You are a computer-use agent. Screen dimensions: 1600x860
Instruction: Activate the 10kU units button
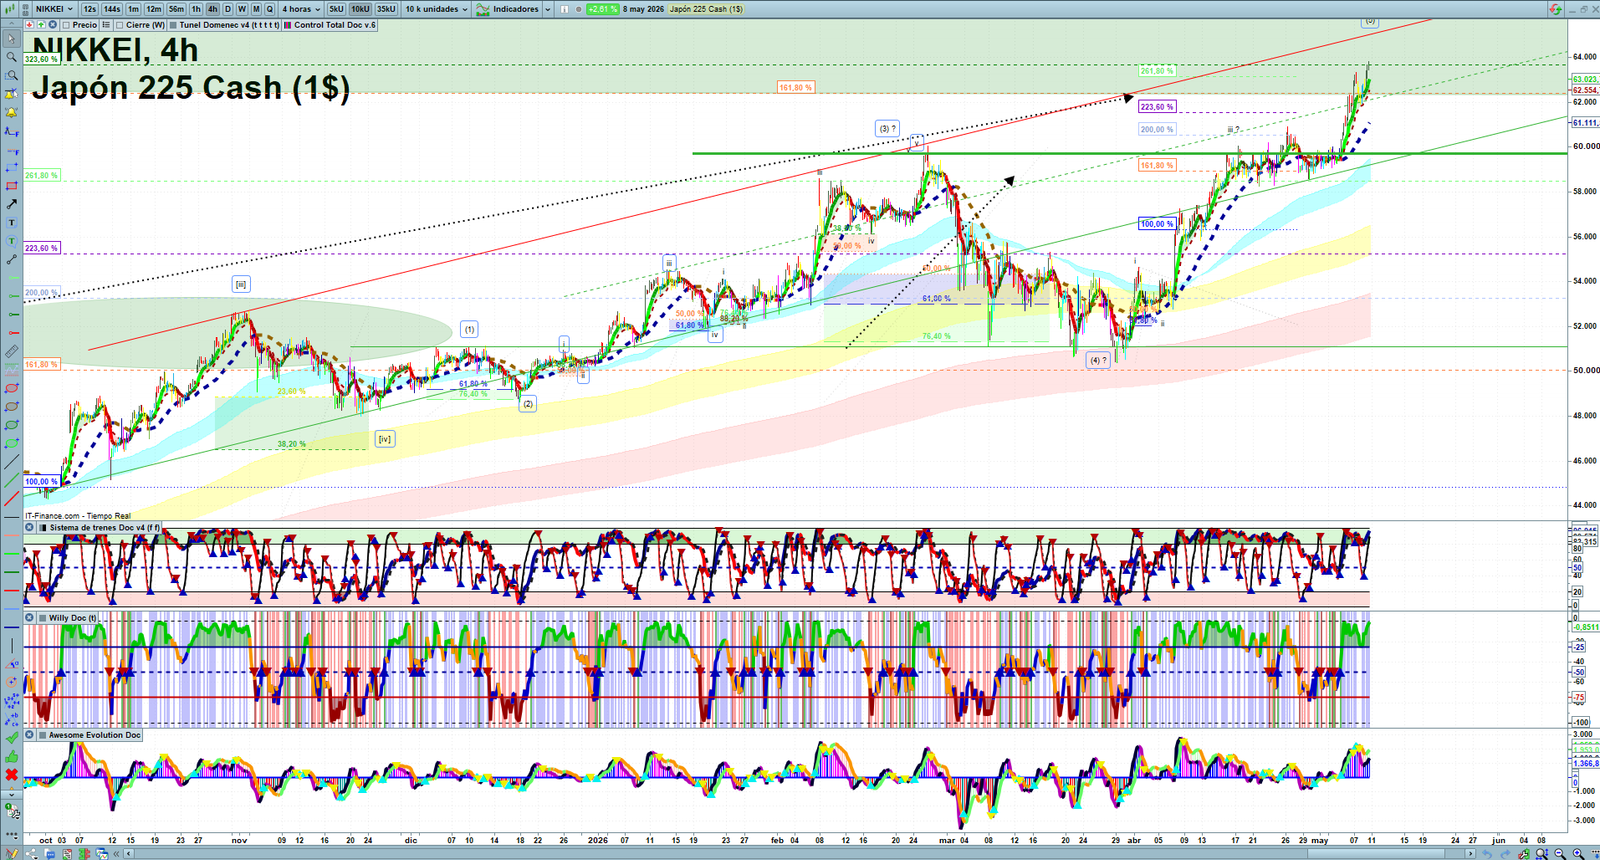coord(360,9)
